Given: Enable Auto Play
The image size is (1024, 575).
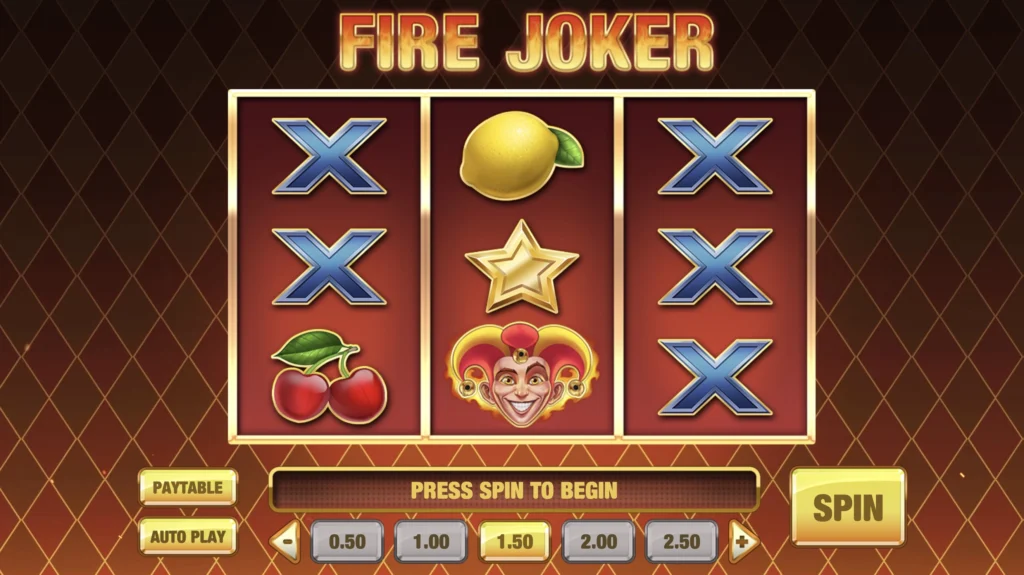Looking at the screenshot, I should coord(188,536).
